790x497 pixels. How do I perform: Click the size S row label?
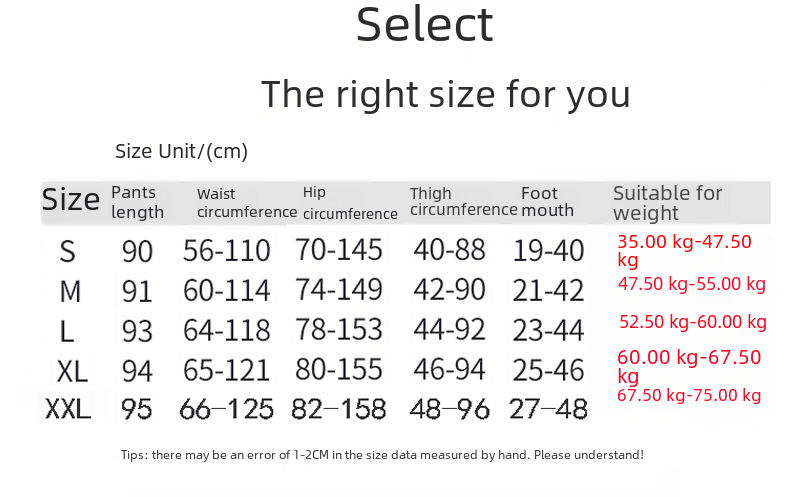click(x=68, y=251)
